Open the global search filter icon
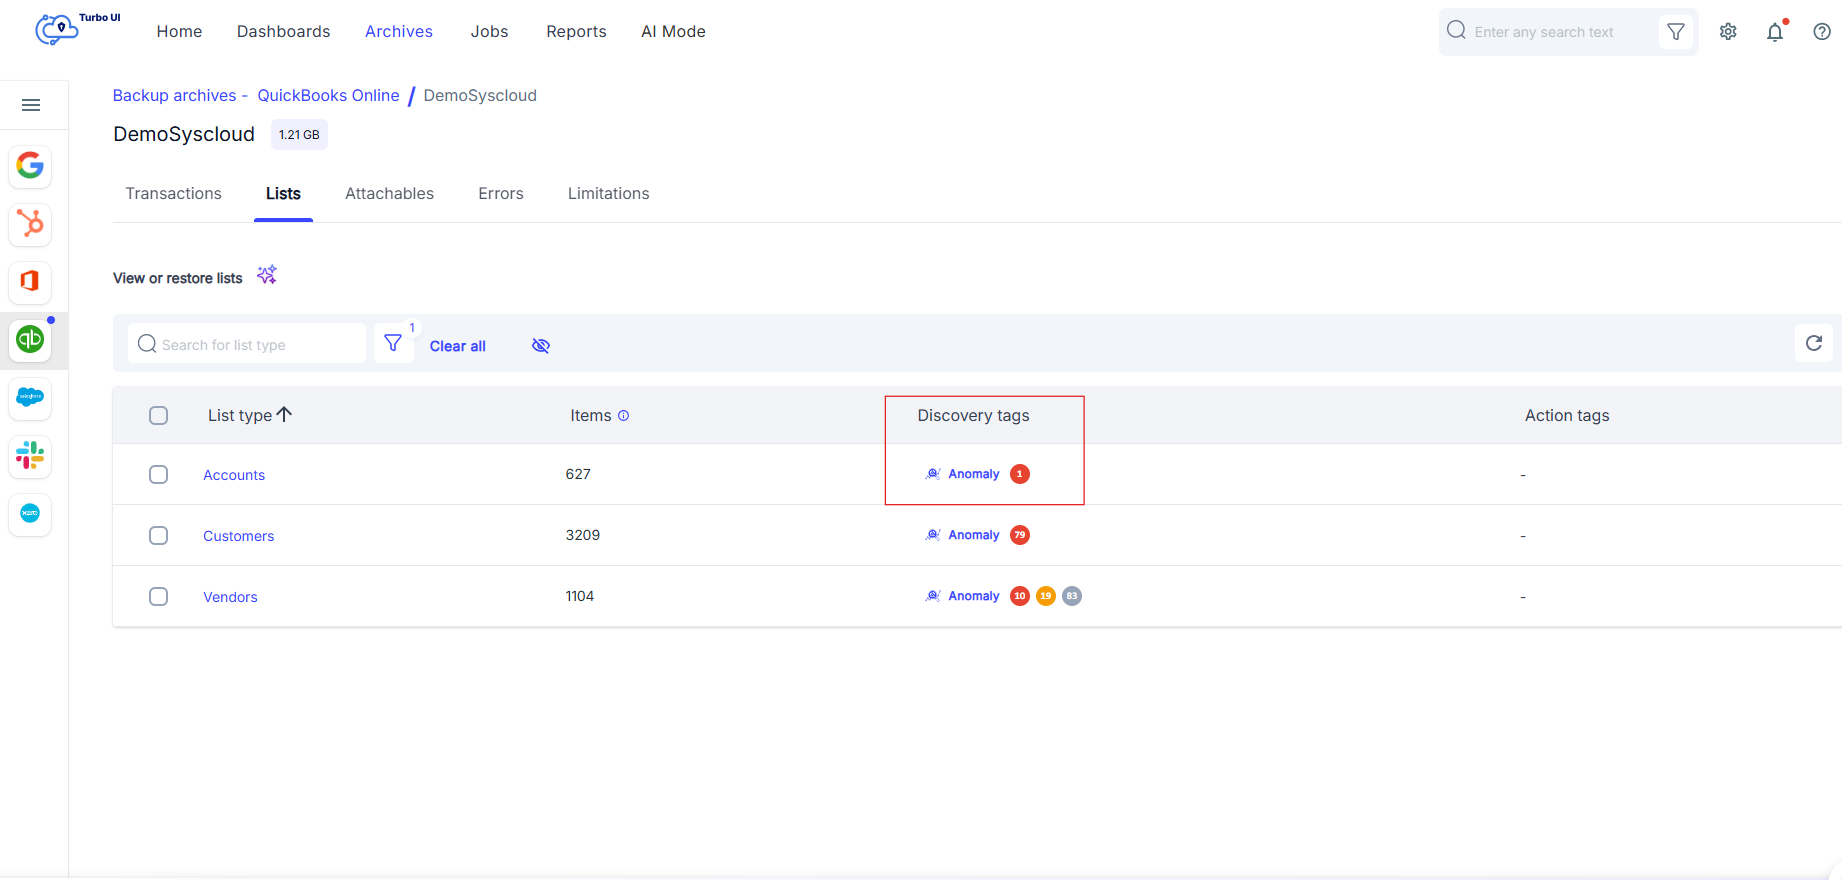 click(1676, 32)
